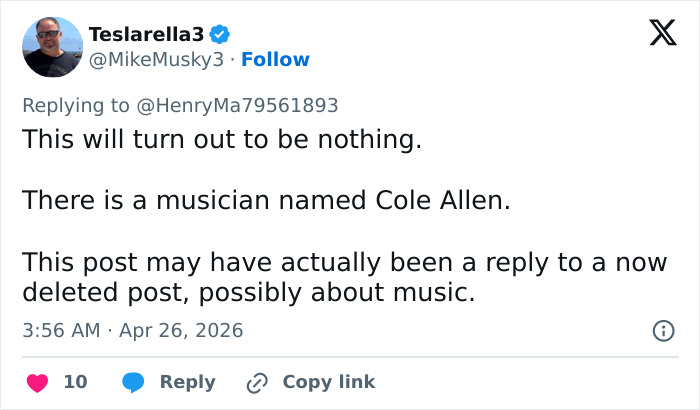Open the X logo link
Image resolution: width=700 pixels, height=410 pixels.
[656, 35]
